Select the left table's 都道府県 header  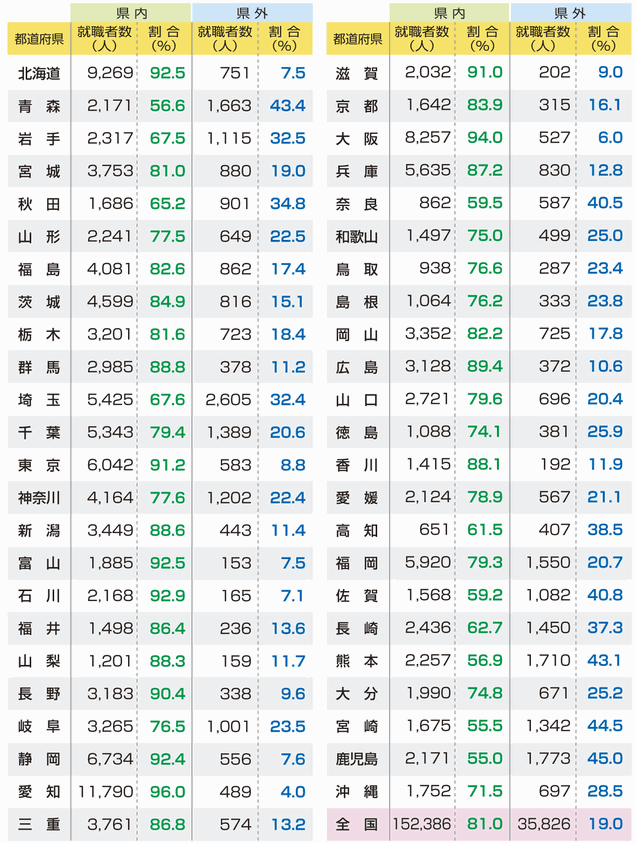pos(39,39)
